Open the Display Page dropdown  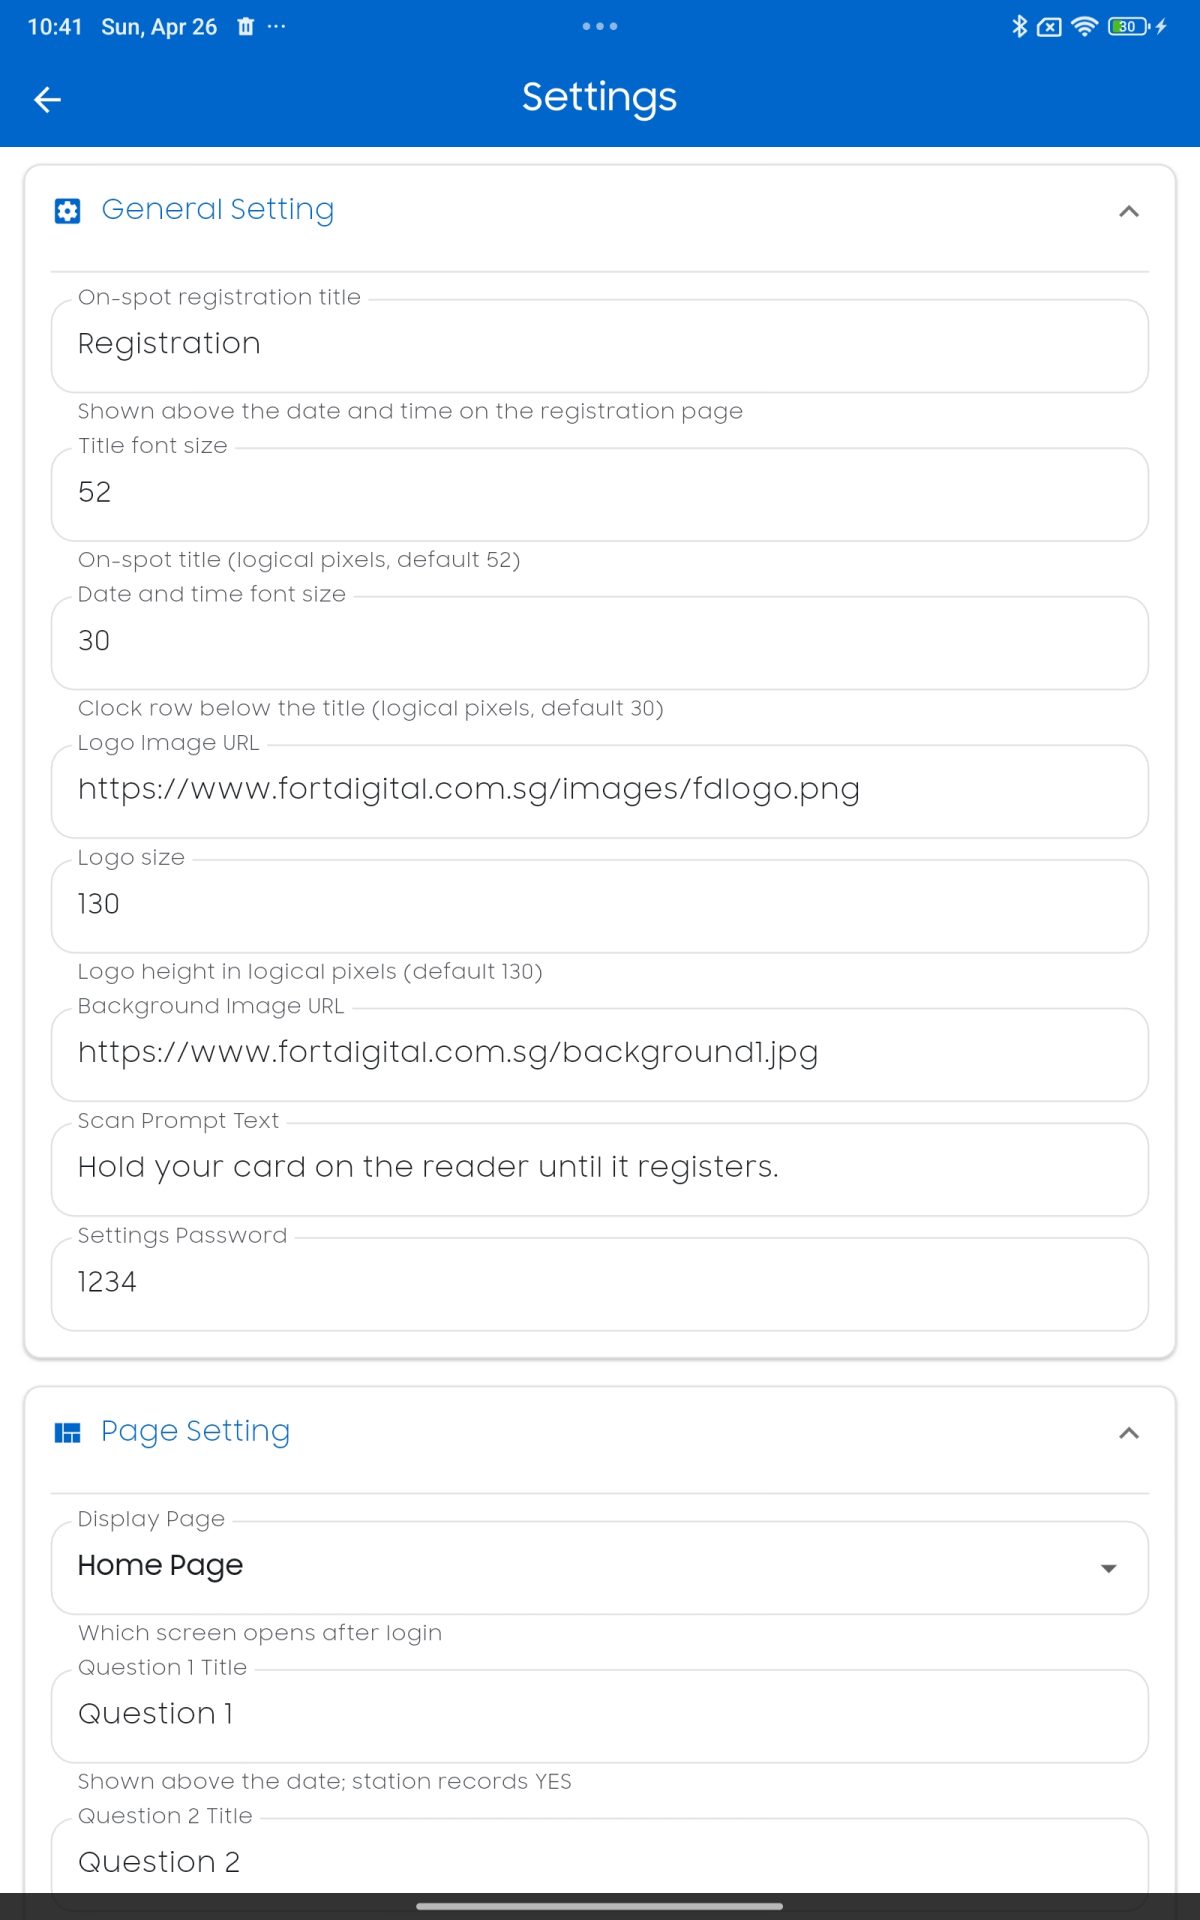[x=600, y=1567]
